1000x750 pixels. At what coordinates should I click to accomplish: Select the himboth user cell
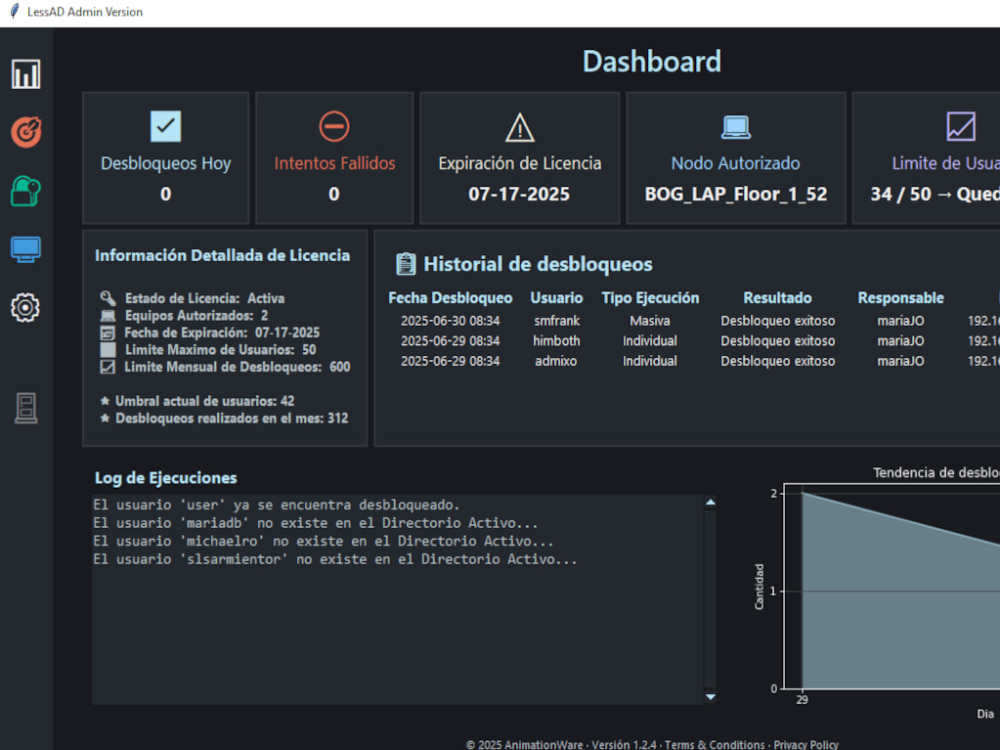[557, 341]
